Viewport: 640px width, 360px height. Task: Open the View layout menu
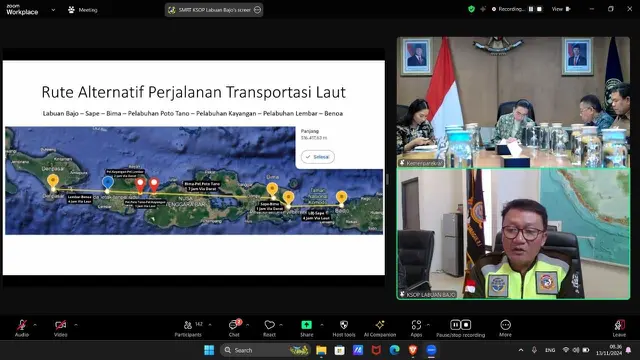(x=561, y=9)
